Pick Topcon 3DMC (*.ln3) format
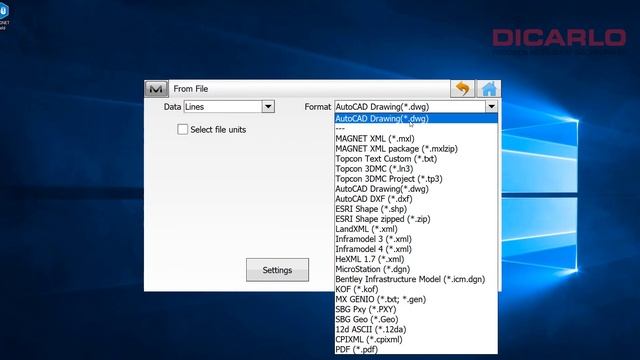The height and width of the screenshot is (360, 640). click(416, 169)
